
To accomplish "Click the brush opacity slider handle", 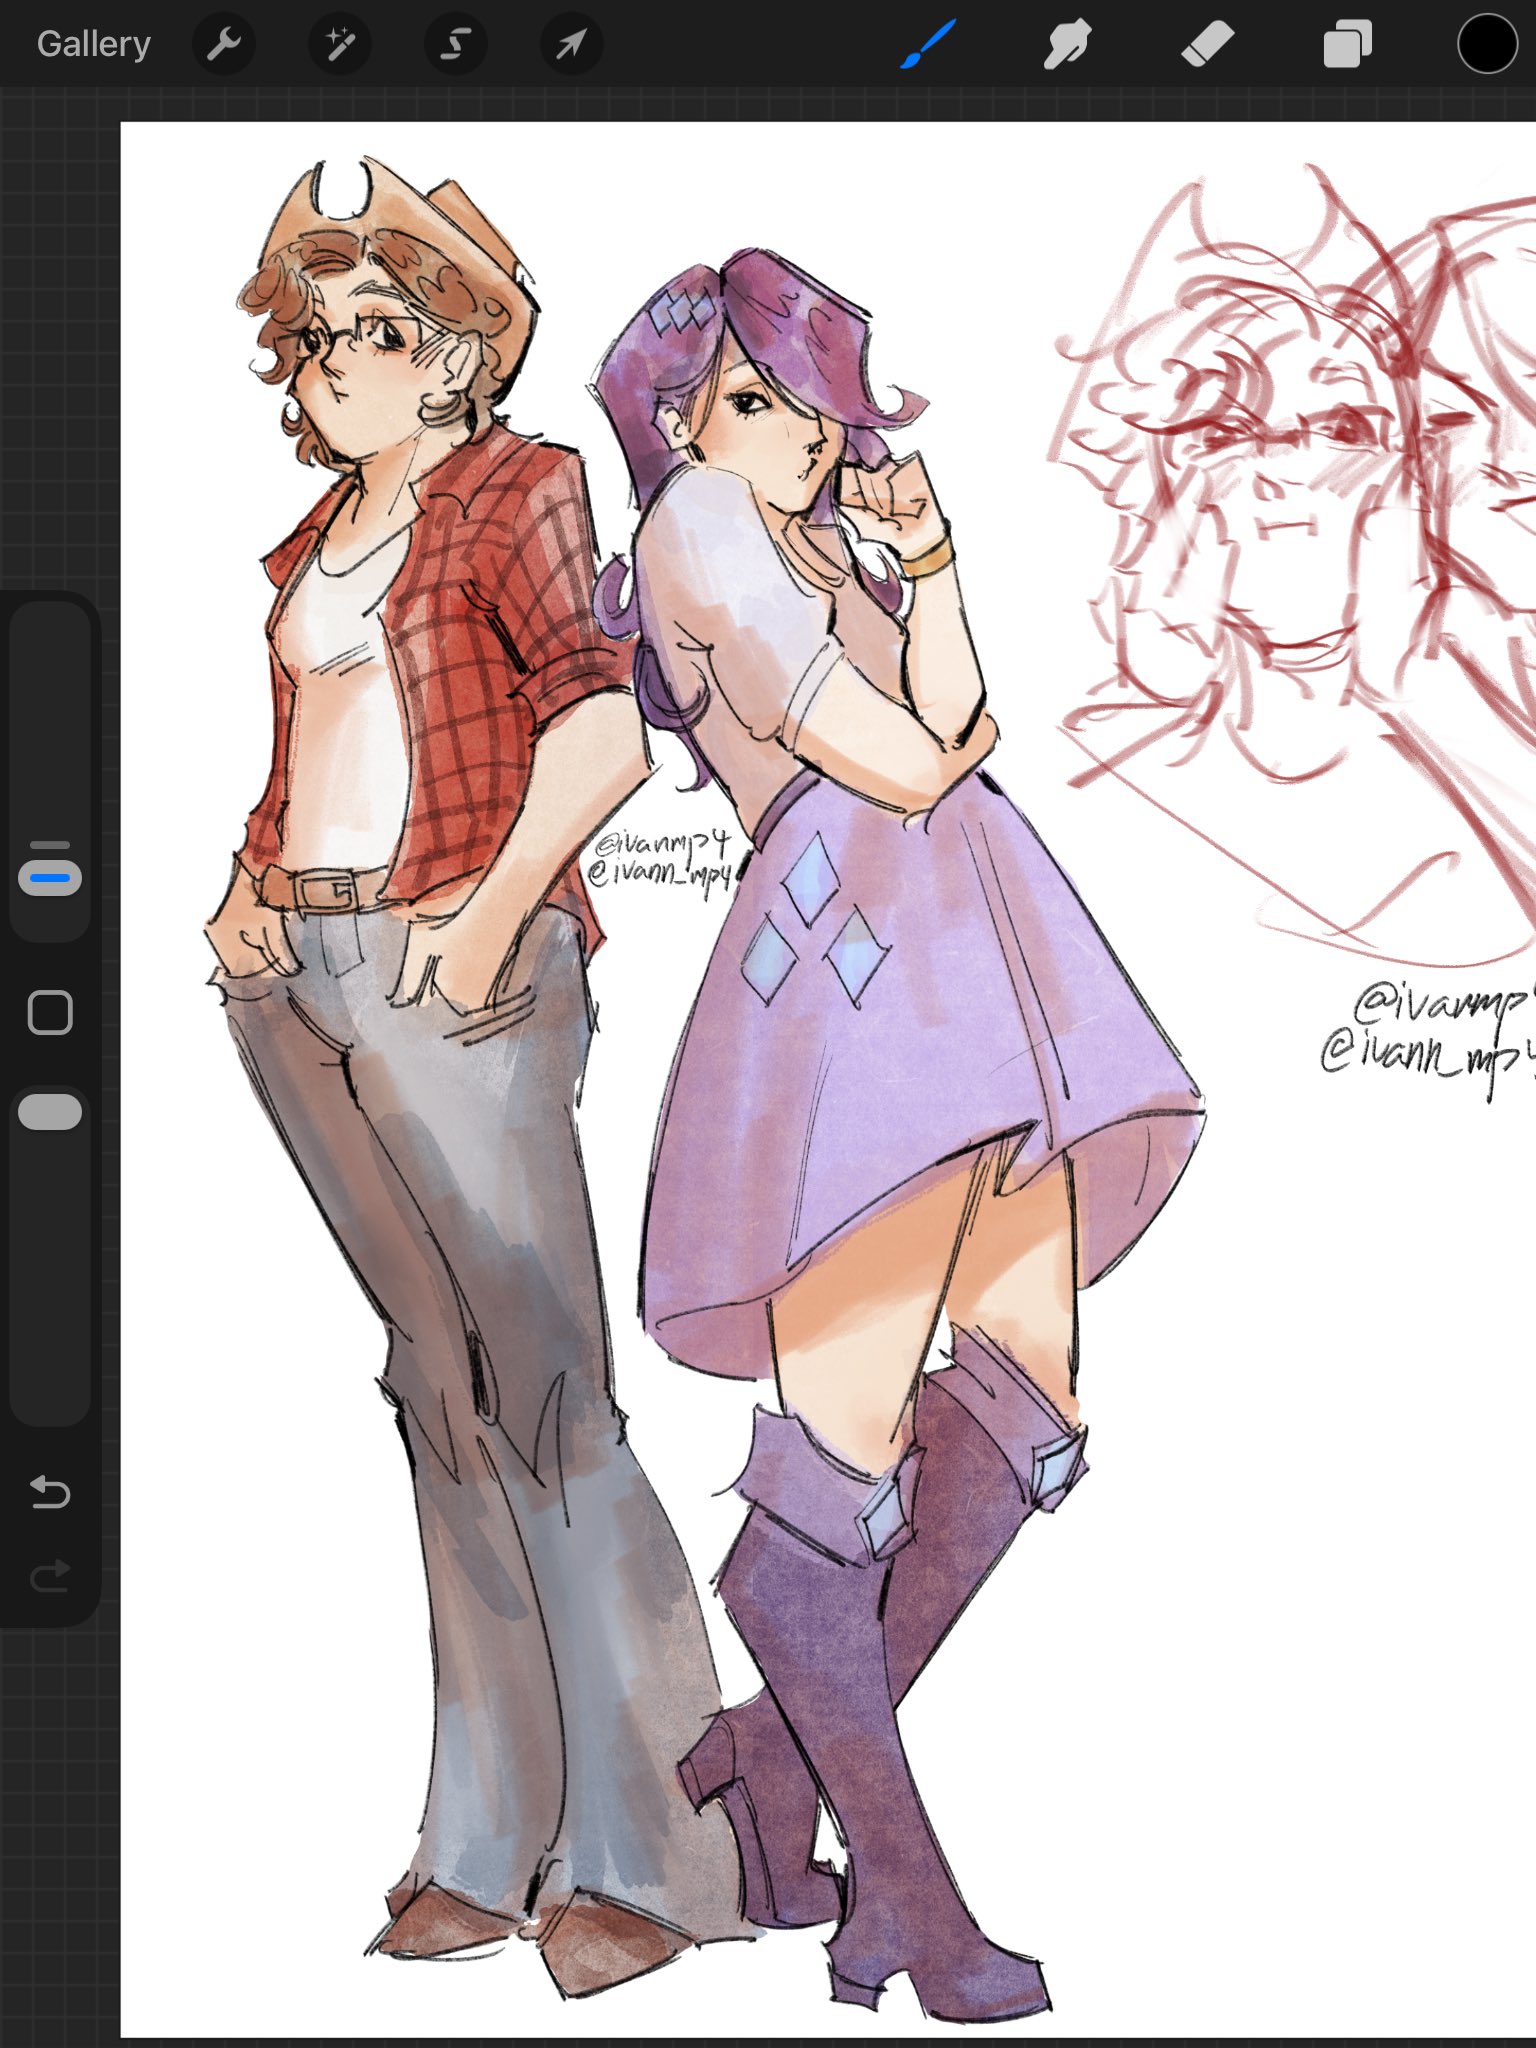I will 50,1112.
